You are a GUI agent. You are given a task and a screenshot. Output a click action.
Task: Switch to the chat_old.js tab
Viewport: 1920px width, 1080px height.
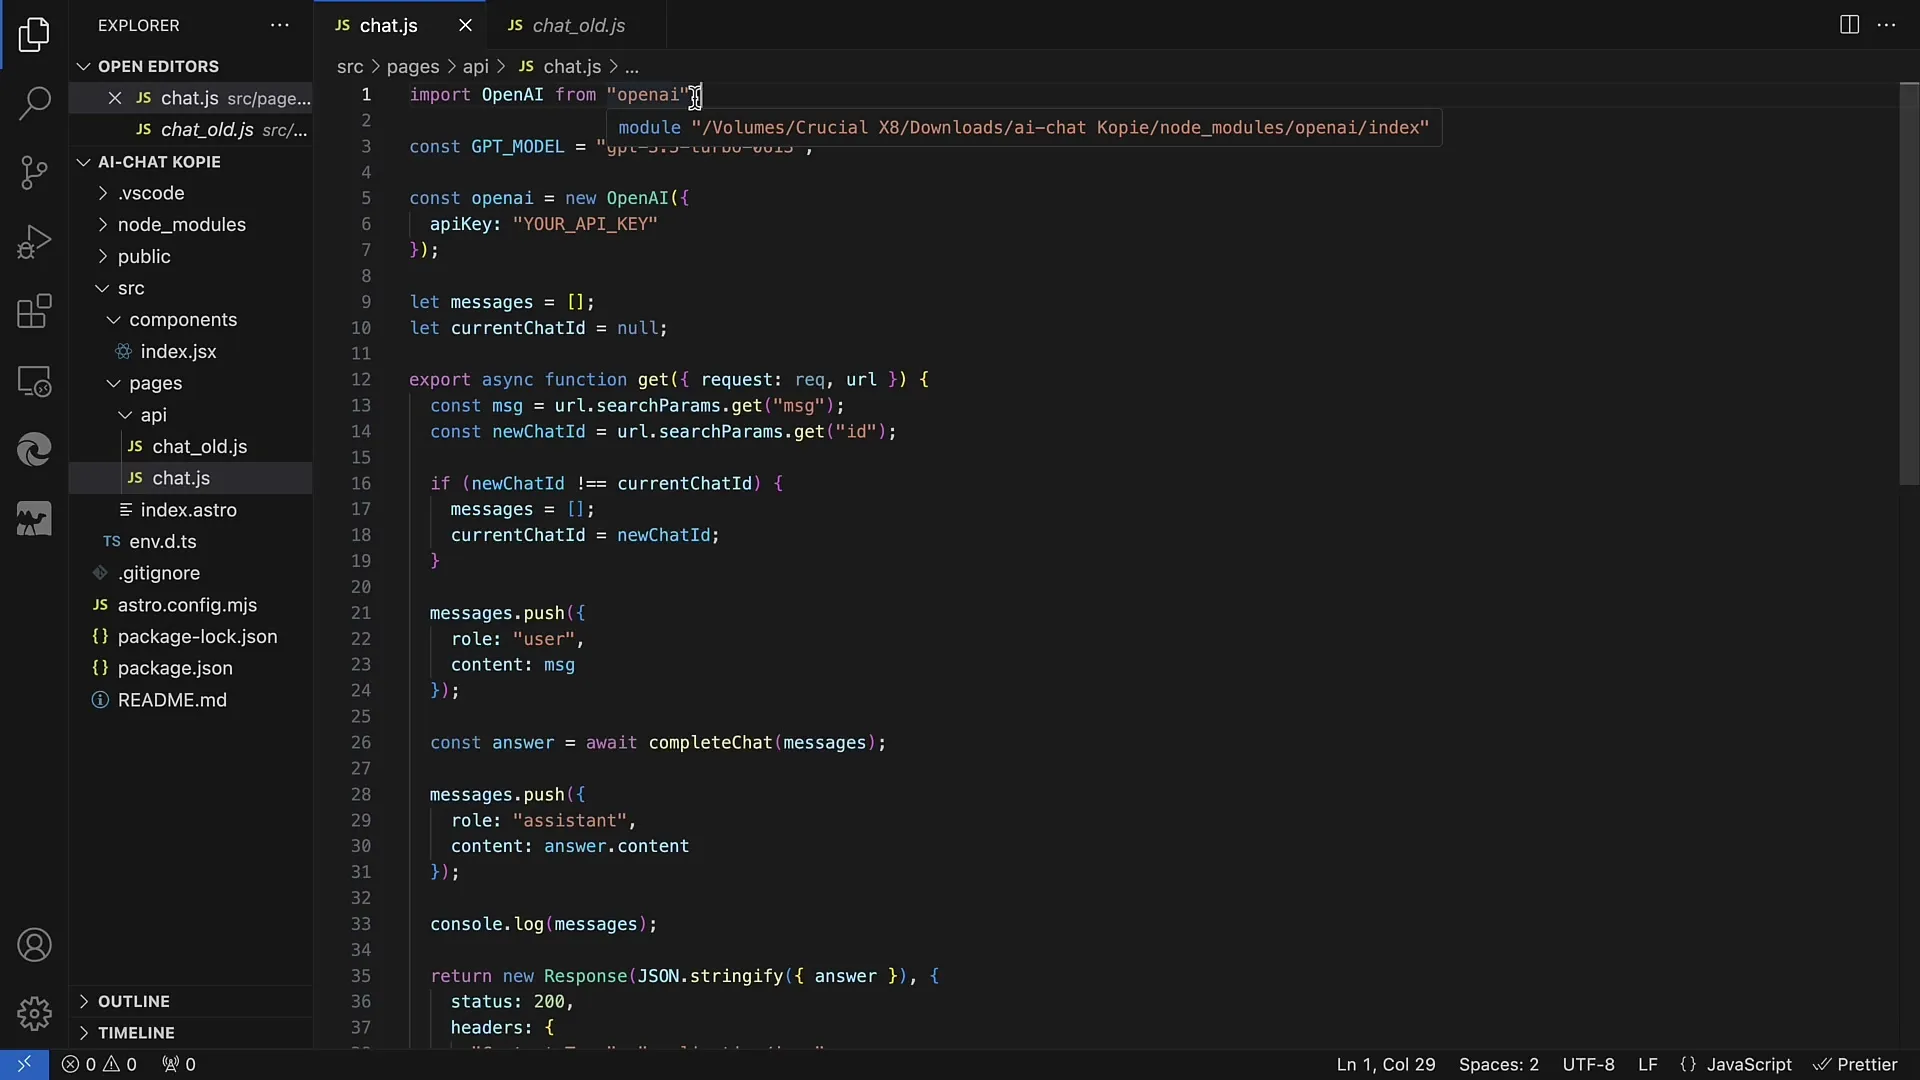pyautogui.click(x=578, y=25)
